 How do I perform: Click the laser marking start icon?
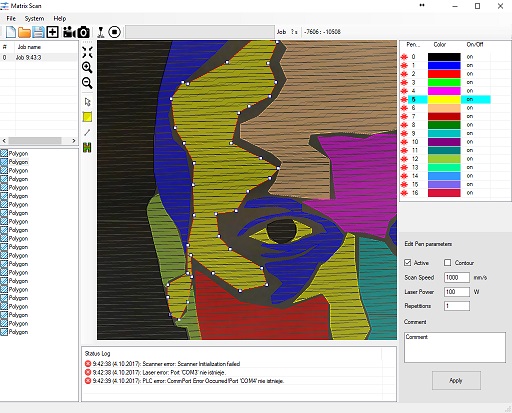click(x=101, y=32)
